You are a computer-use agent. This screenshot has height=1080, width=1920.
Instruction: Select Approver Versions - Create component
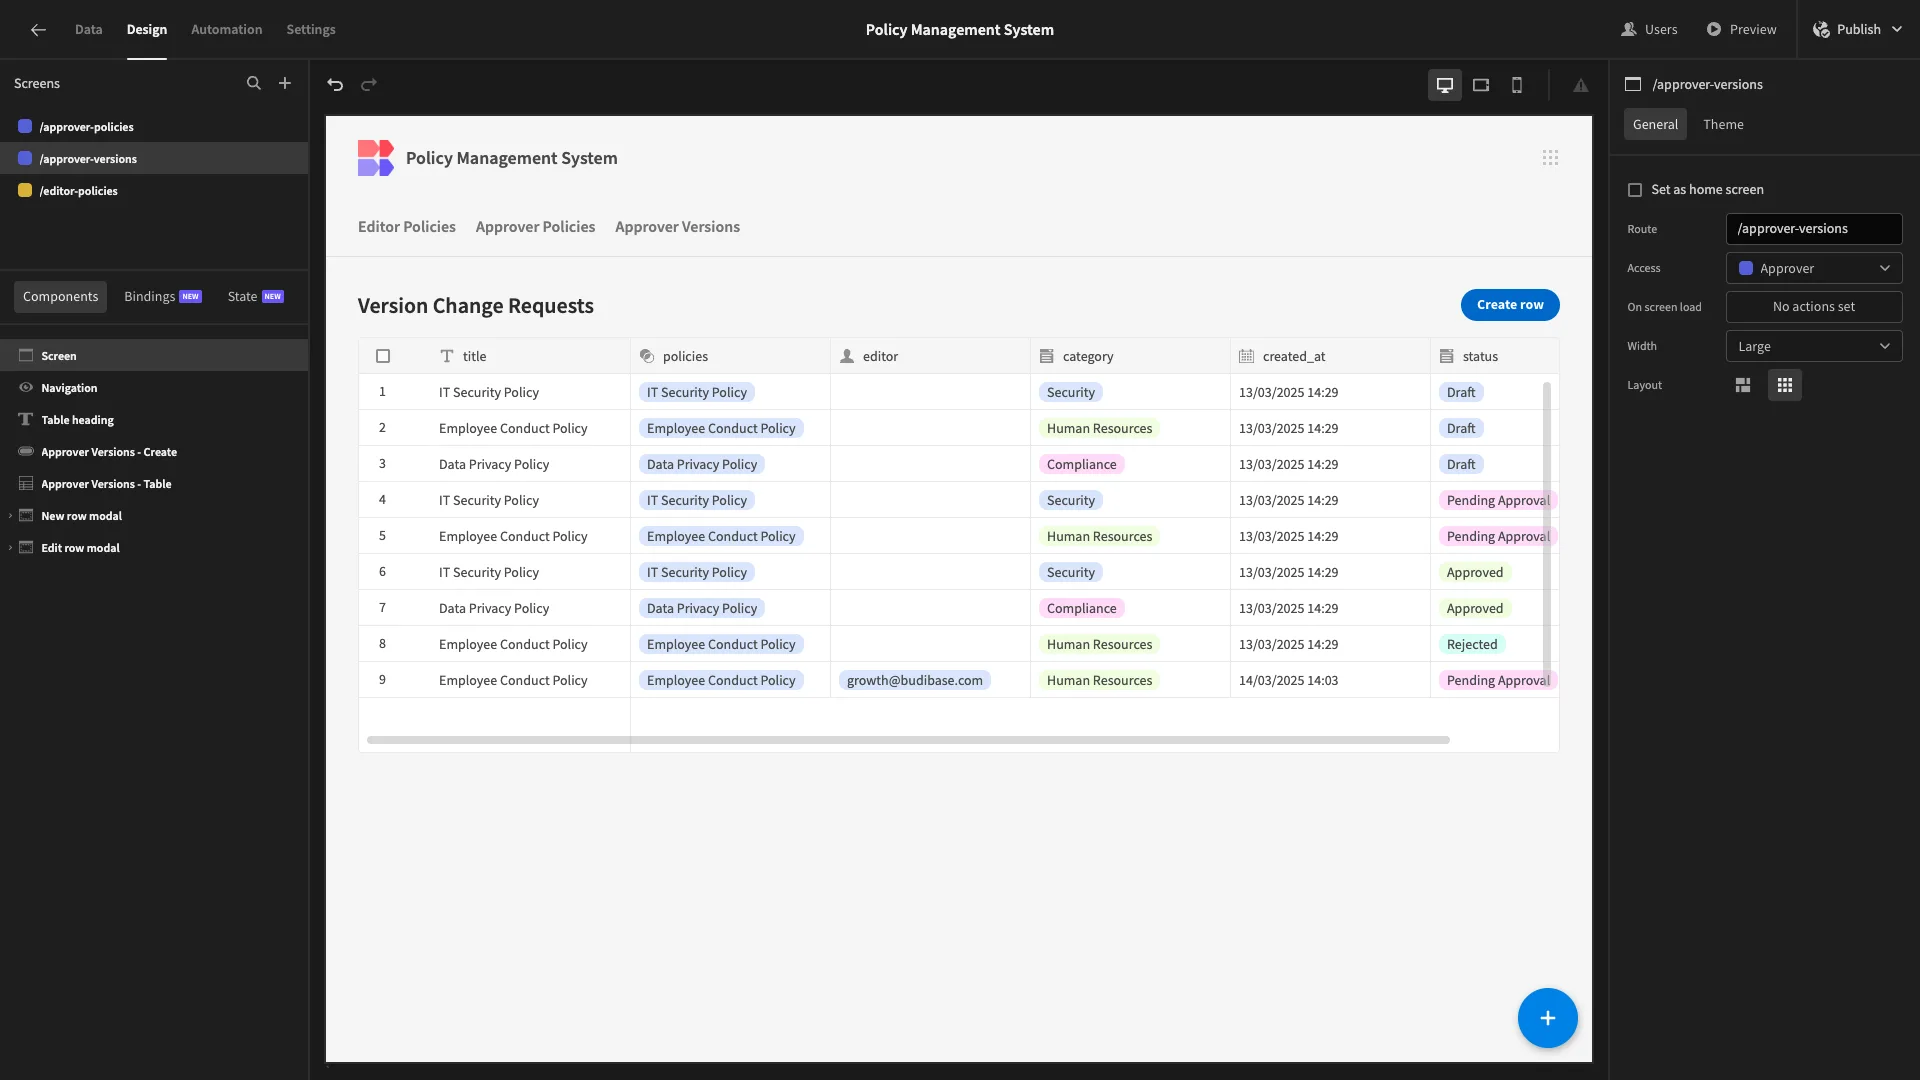tap(154, 452)
